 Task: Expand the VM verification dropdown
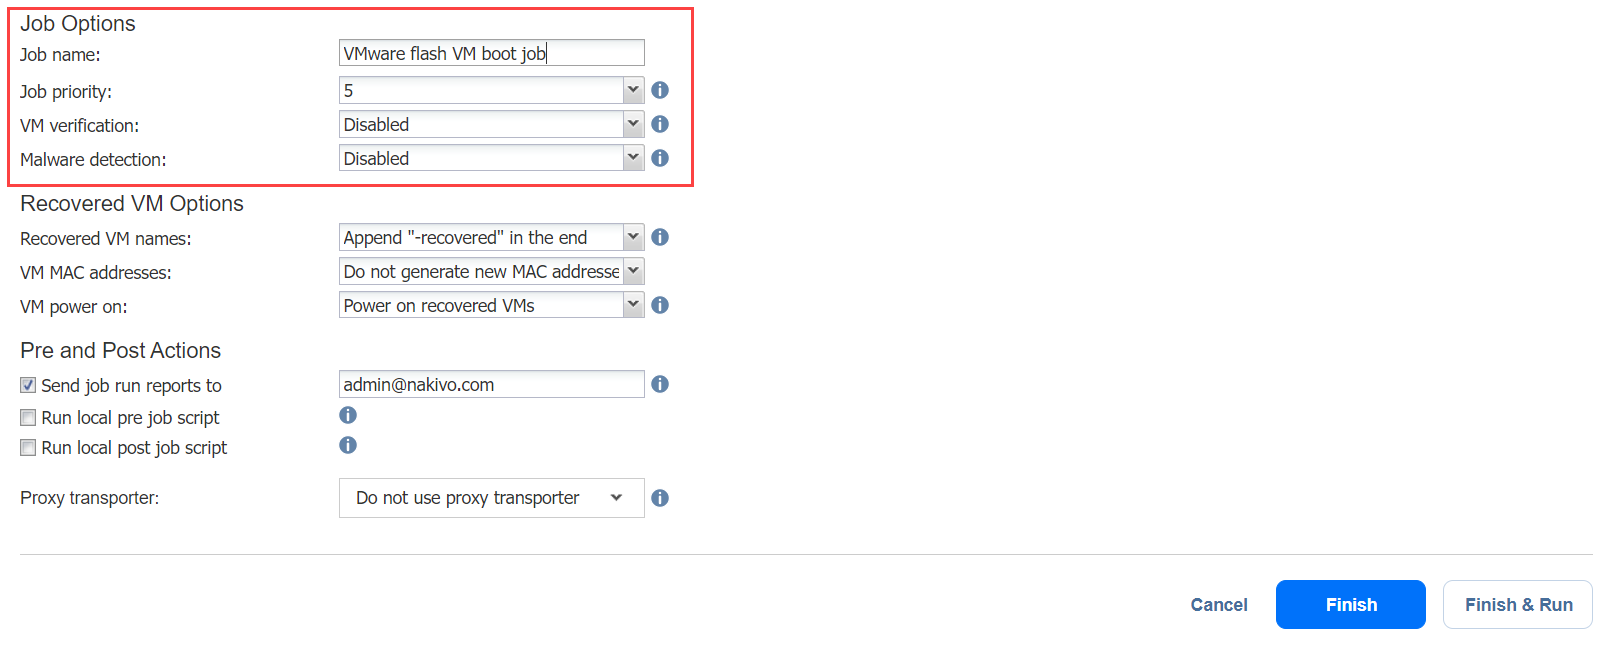[x=491, y=124]
